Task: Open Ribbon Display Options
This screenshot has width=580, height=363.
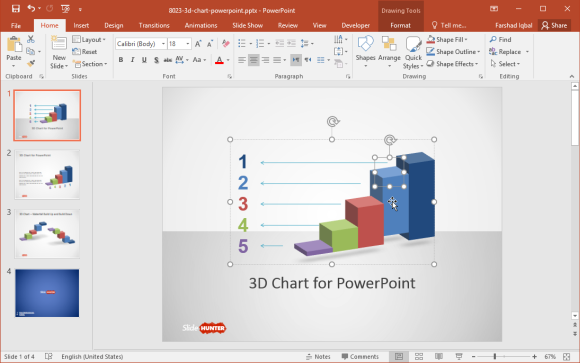Action: point(494,9)
